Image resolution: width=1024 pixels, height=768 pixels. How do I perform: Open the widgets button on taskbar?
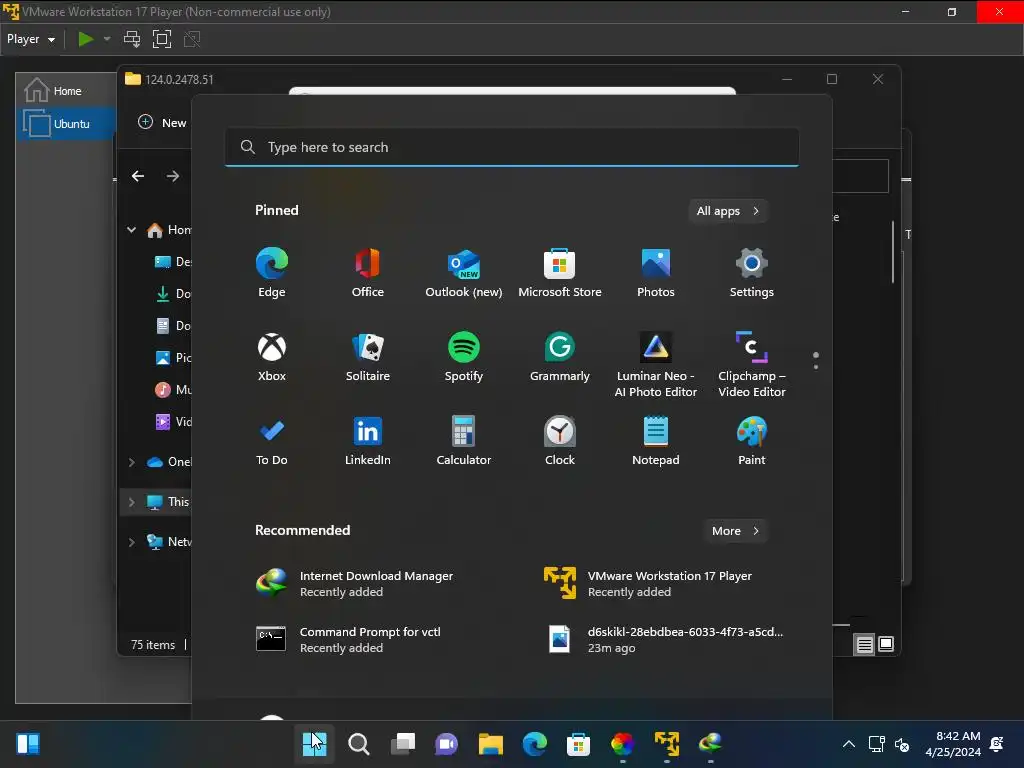coord(28,744)
